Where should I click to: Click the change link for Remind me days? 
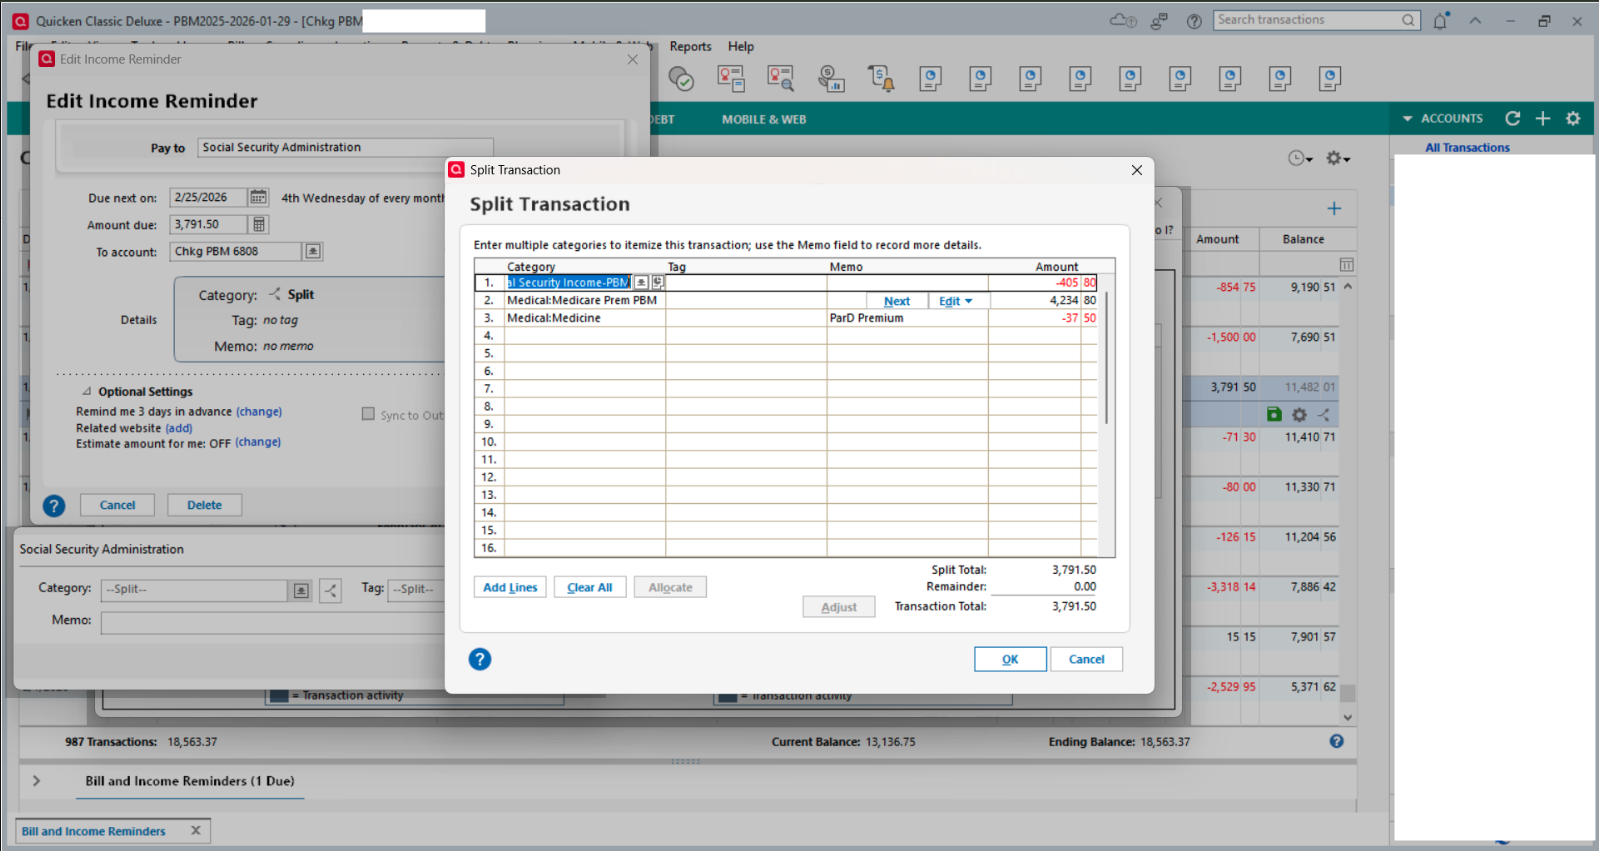[259, 411]
